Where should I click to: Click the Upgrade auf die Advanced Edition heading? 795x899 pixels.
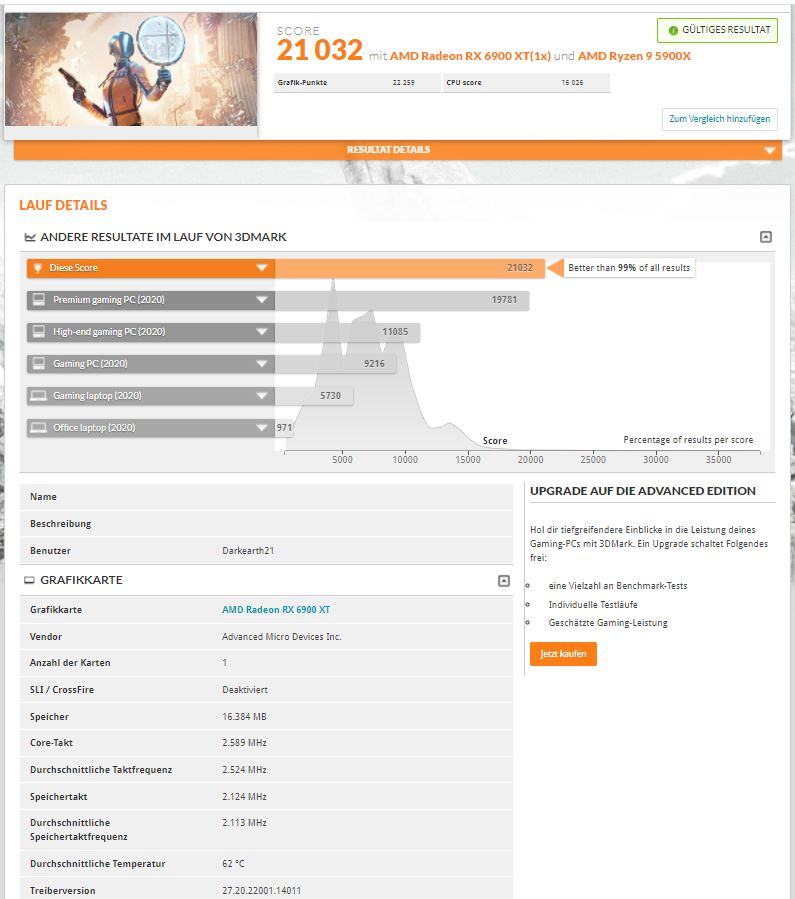[x=643, y=491]
